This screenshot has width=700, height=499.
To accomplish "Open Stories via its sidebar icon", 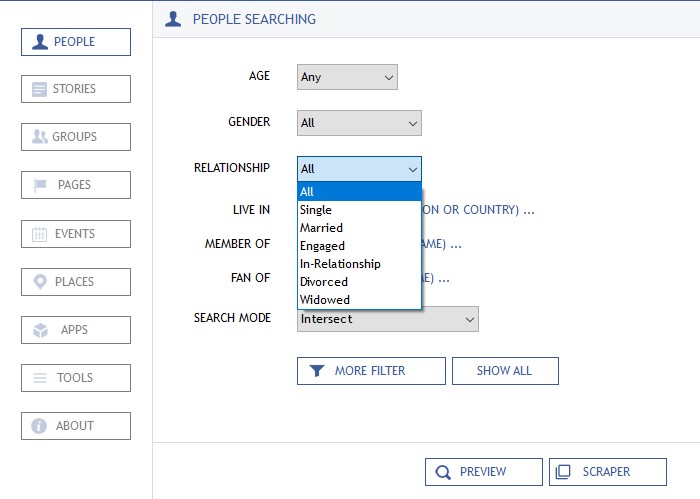I will point(40,89).
